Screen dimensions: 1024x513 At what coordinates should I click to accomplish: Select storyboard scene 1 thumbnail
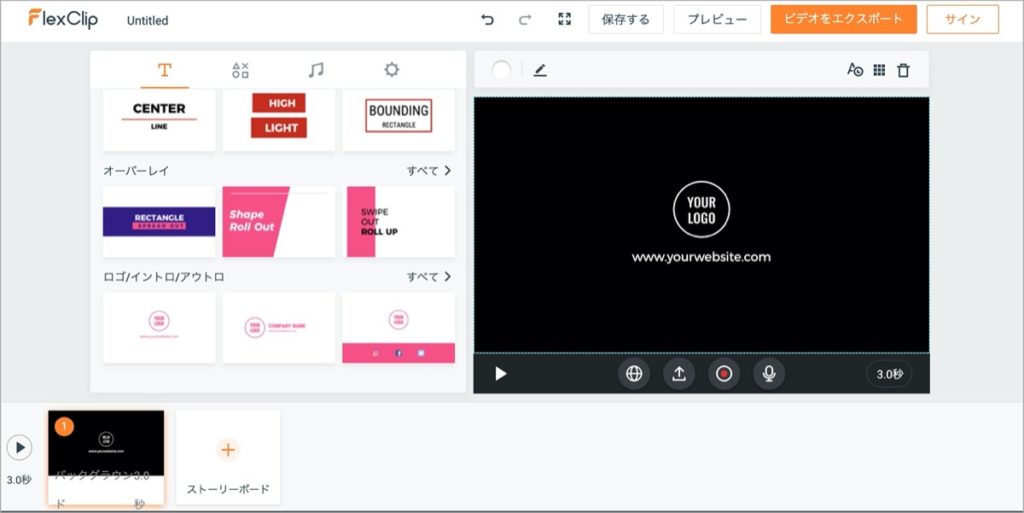pyautogui.click(x=106, y=457)
